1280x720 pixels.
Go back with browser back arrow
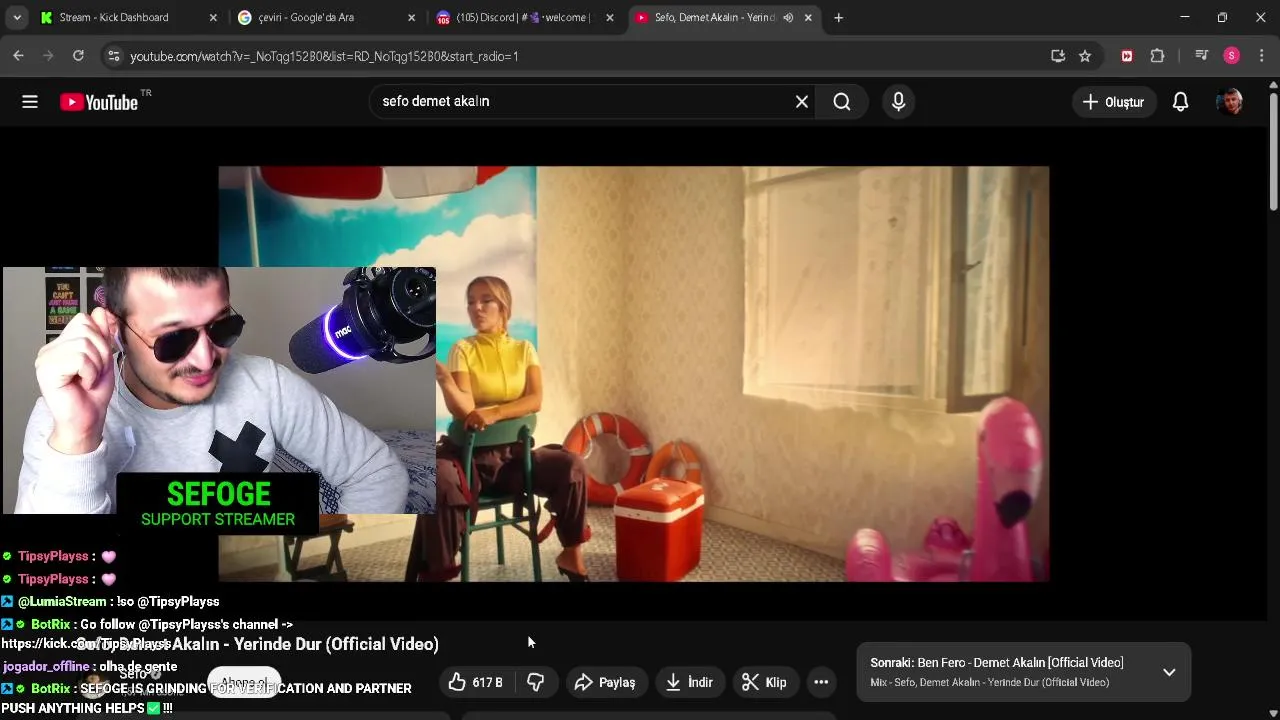click(x=18, y=56)
